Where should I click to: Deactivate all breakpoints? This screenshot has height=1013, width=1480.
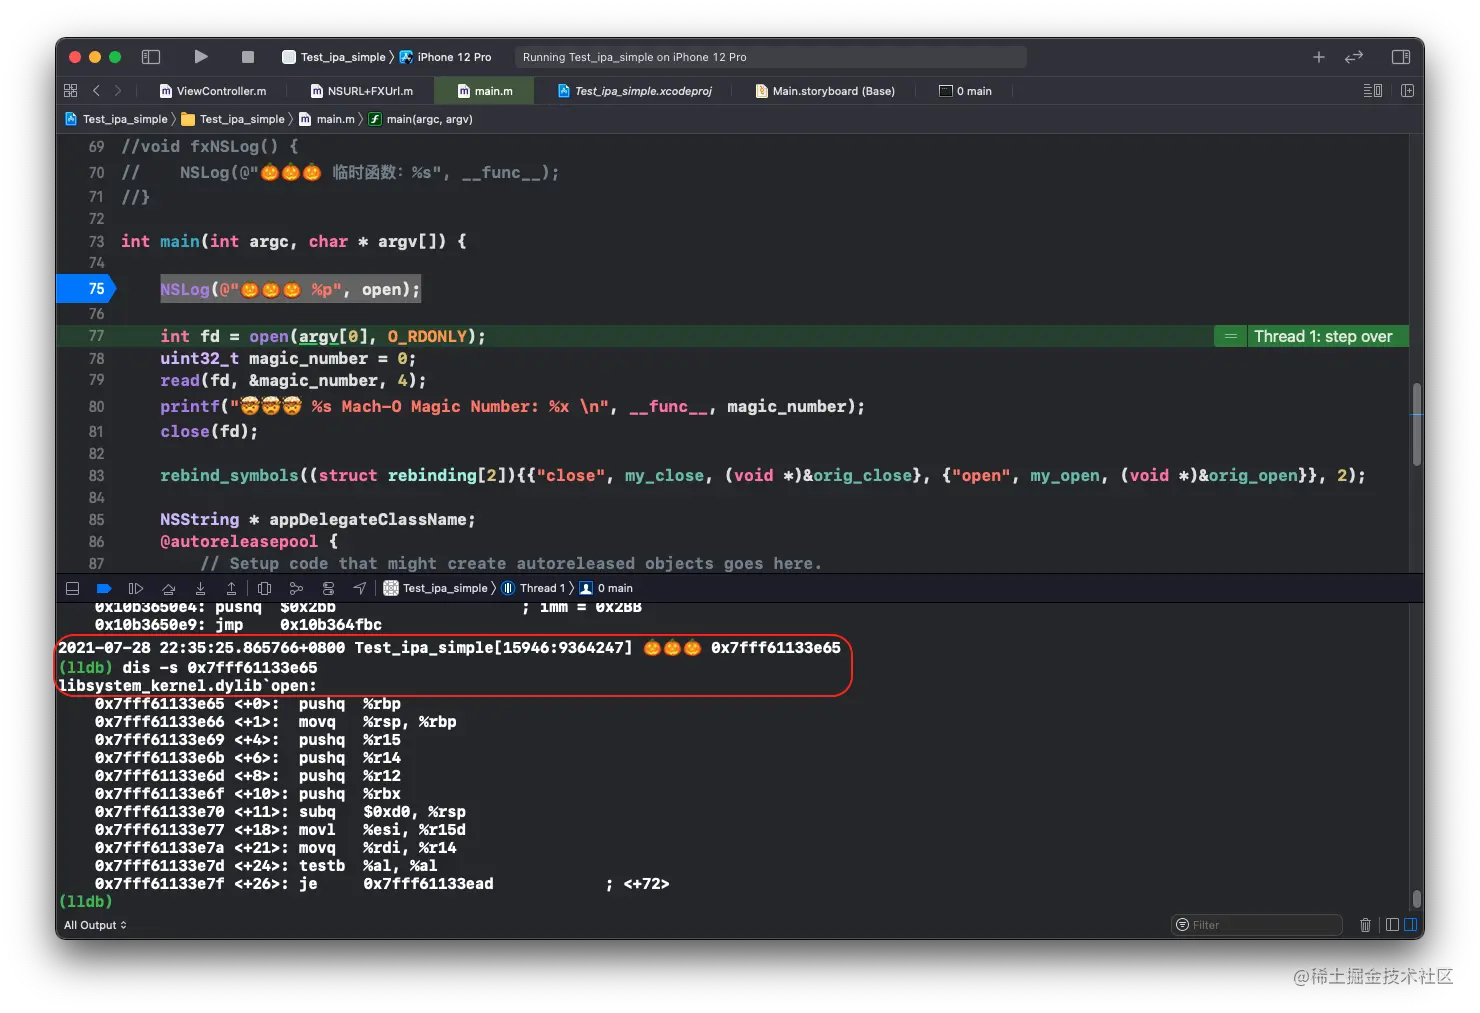[x=104, y=588]
